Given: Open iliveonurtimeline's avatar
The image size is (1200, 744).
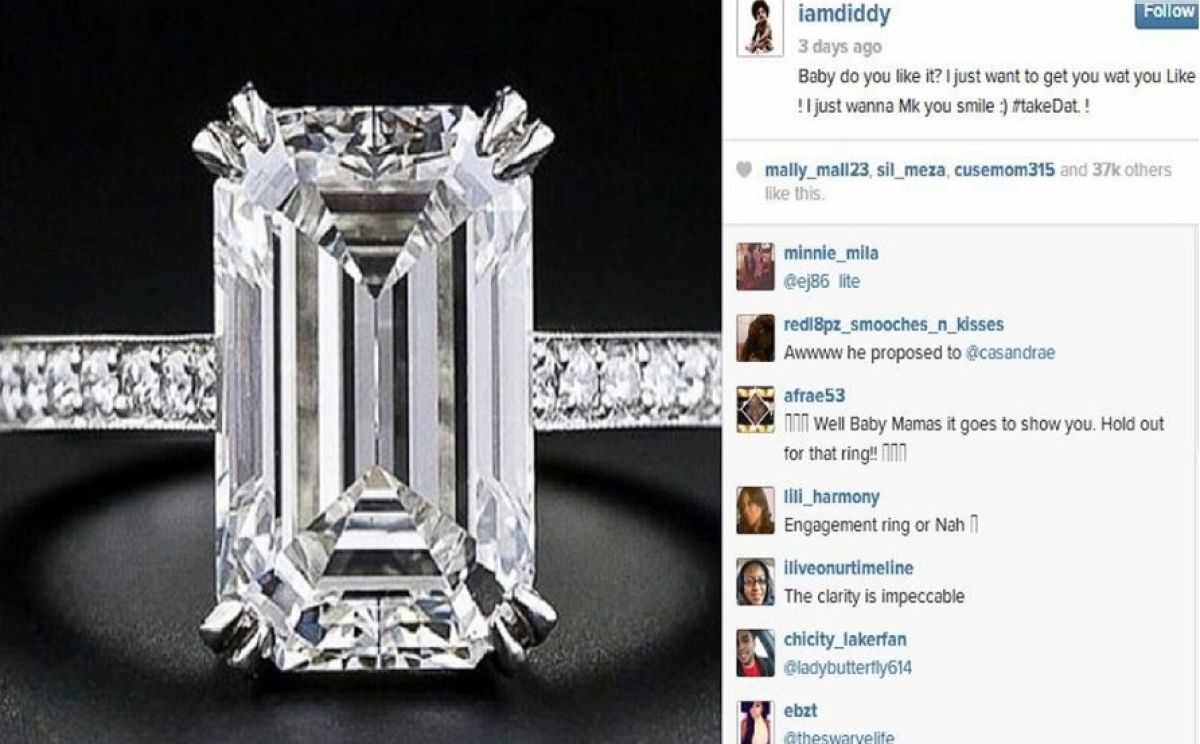Looking at the screenshot, I should [755, 582].
